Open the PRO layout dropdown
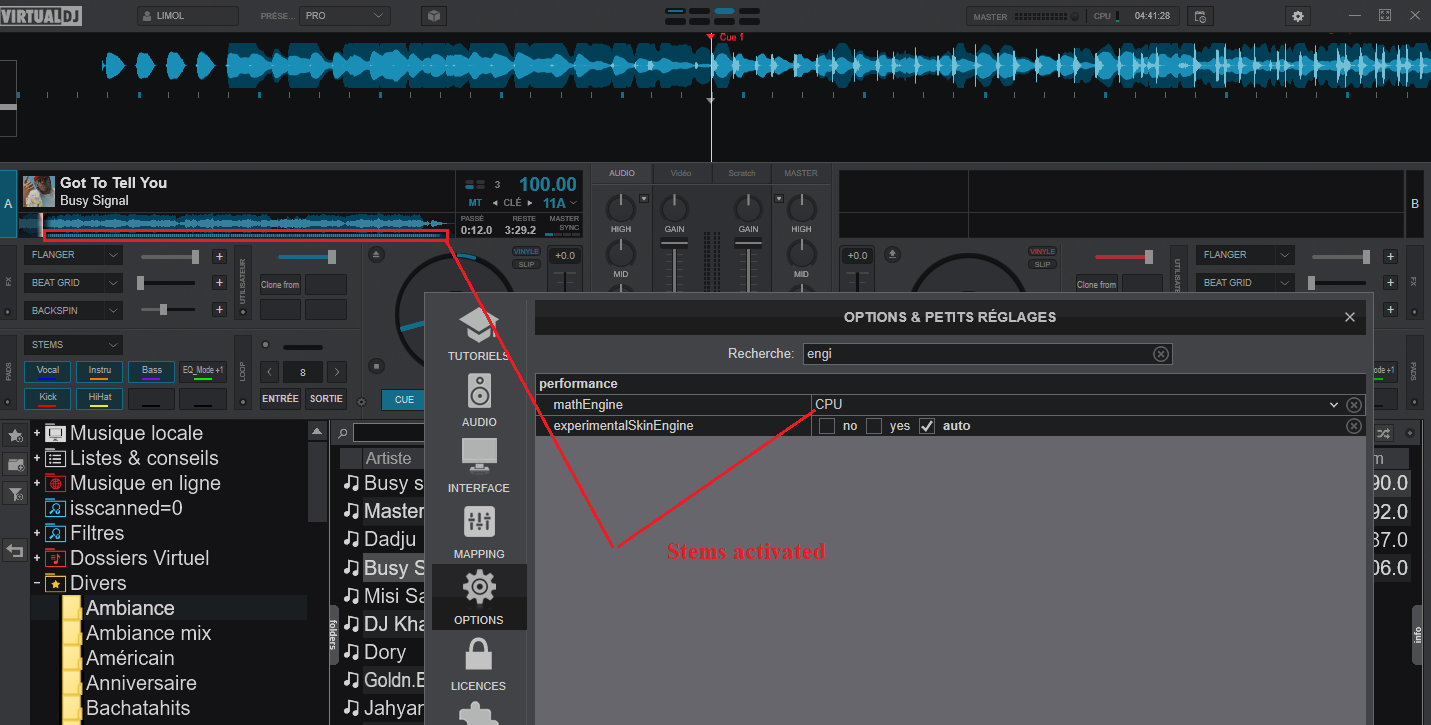The width and height of the screenshot is (1431, 725). click(345, 16)
